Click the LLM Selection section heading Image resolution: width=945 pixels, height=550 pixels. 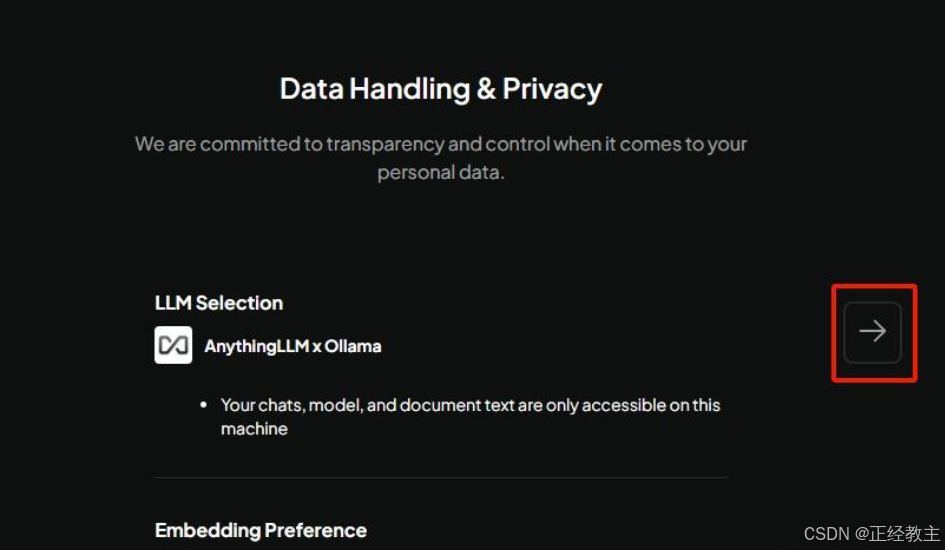tap(219, 302)
